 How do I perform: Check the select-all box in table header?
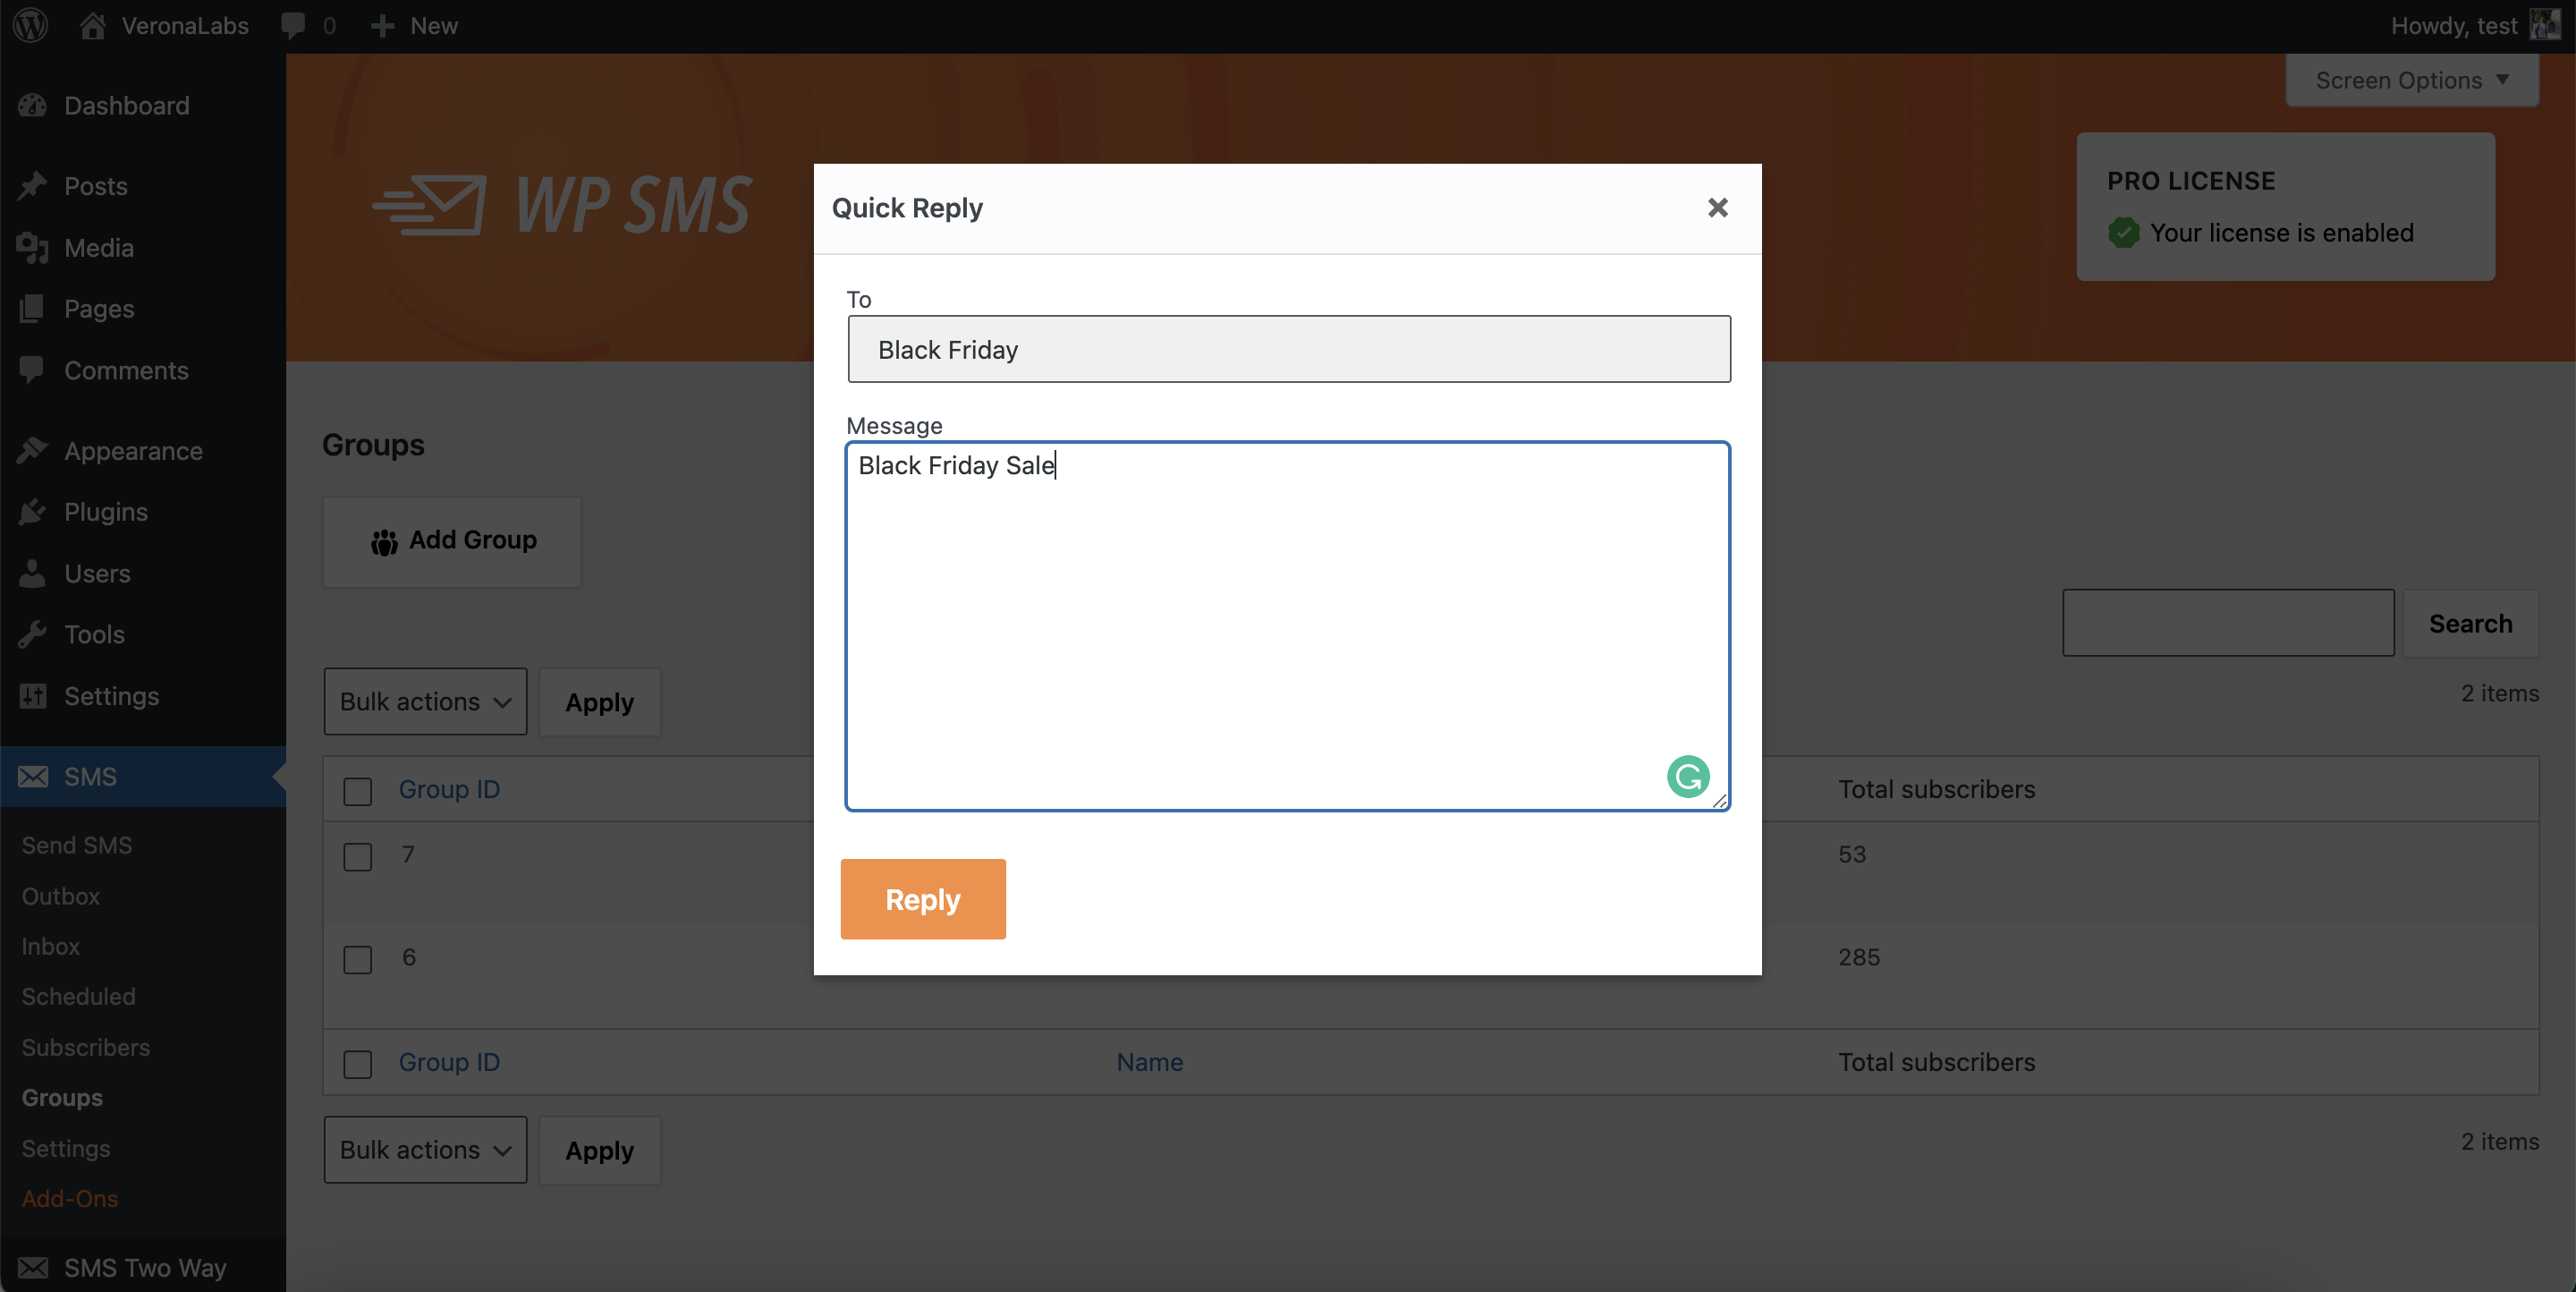pos(357,791)
